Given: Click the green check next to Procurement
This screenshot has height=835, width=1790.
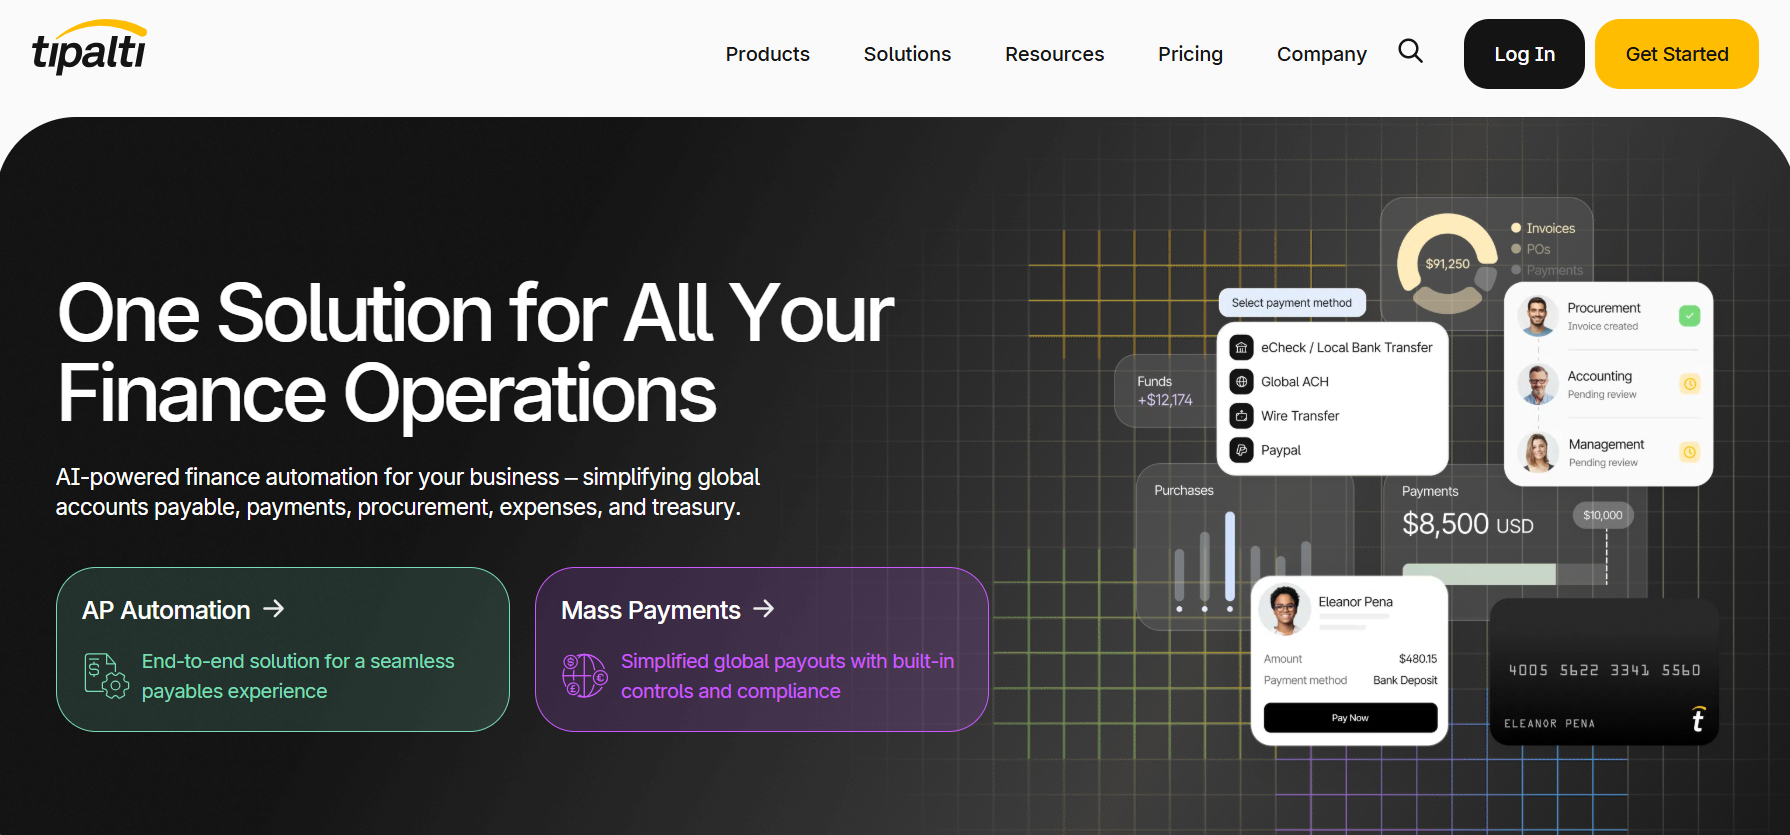Looking at the screenshot, I should click(1689, 316).
